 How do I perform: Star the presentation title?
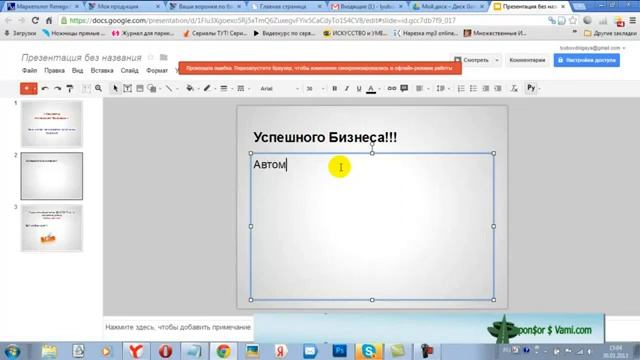pos(151,57)
